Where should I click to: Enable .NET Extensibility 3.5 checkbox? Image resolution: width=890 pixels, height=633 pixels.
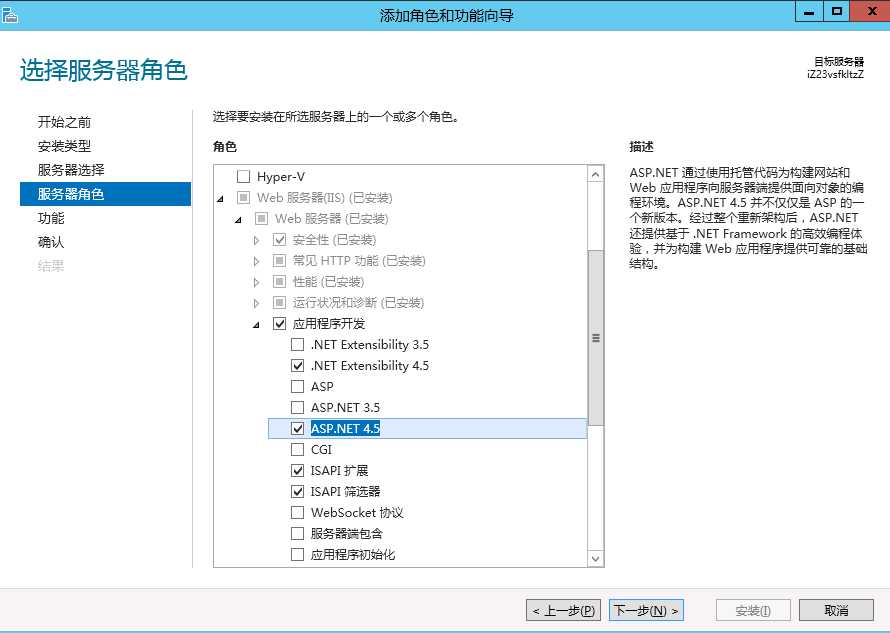click(x=297, y=345)
